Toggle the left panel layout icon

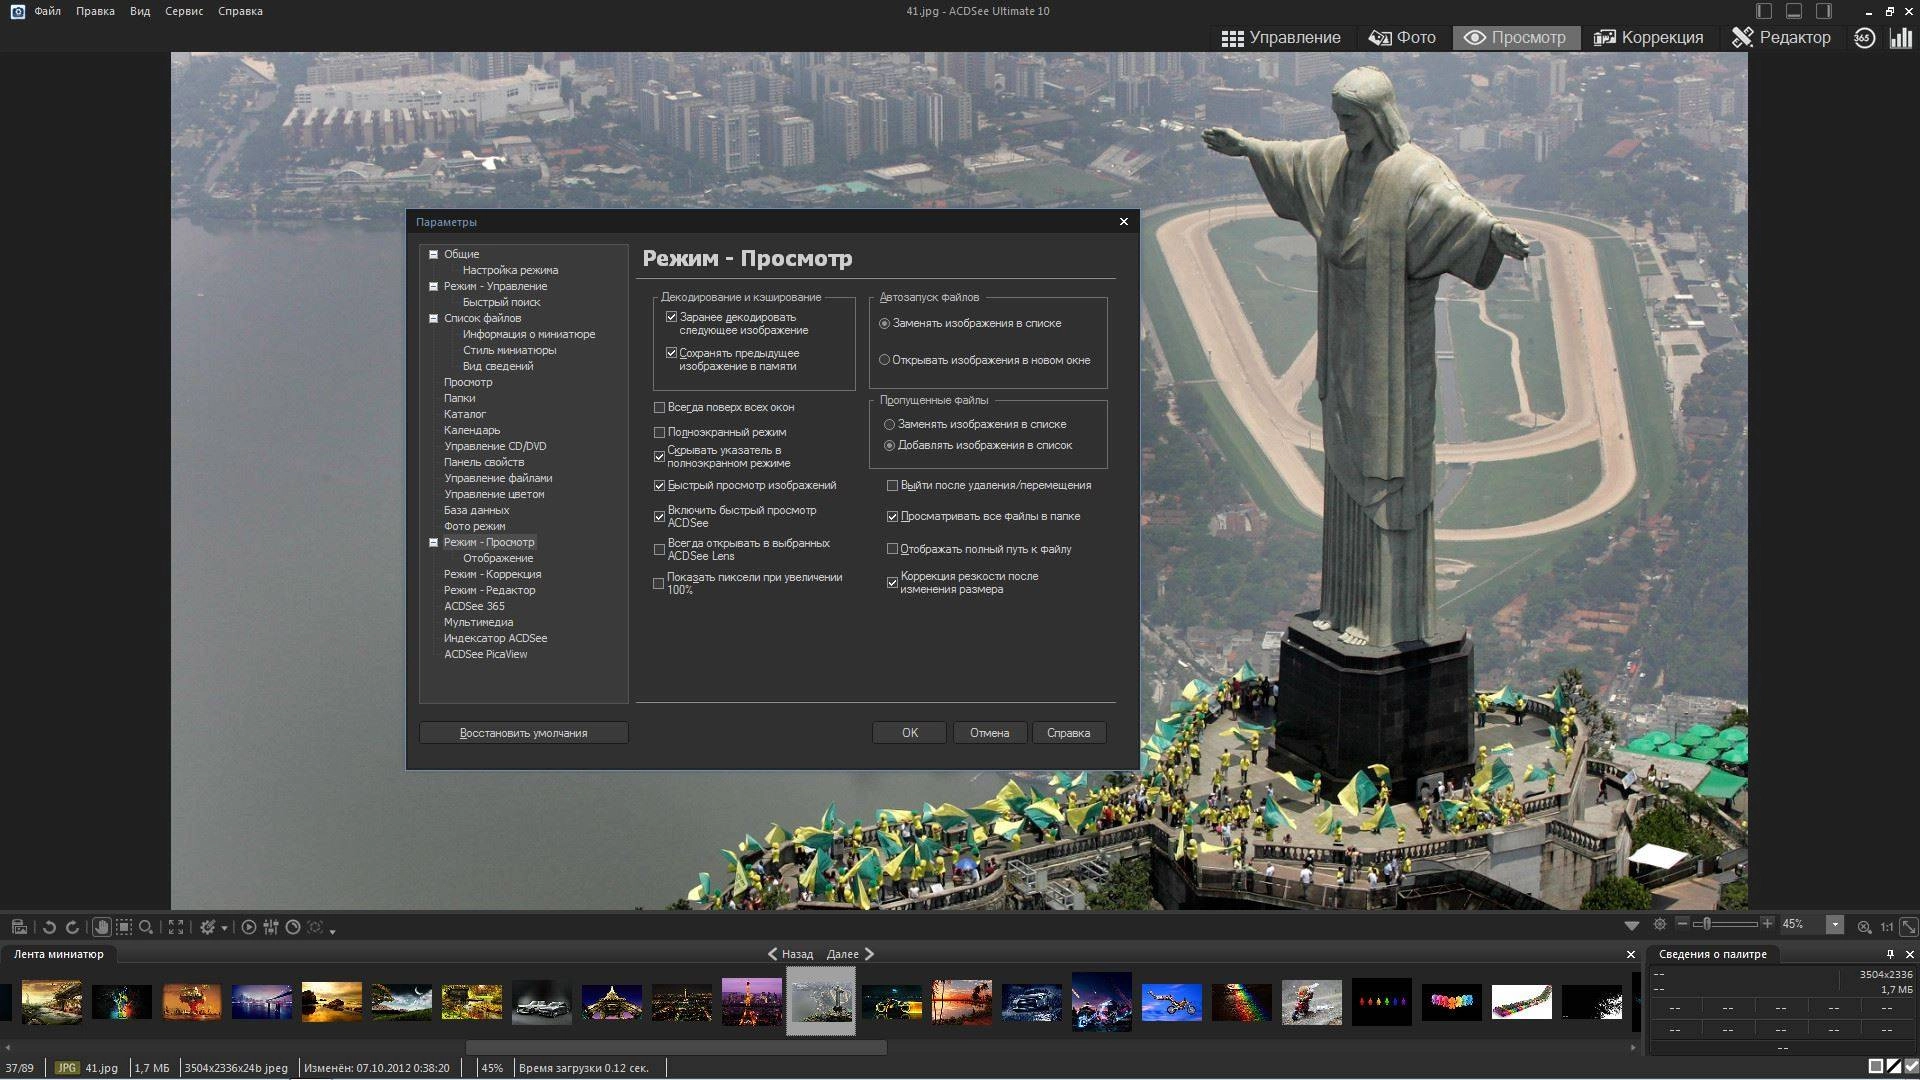1764,11
